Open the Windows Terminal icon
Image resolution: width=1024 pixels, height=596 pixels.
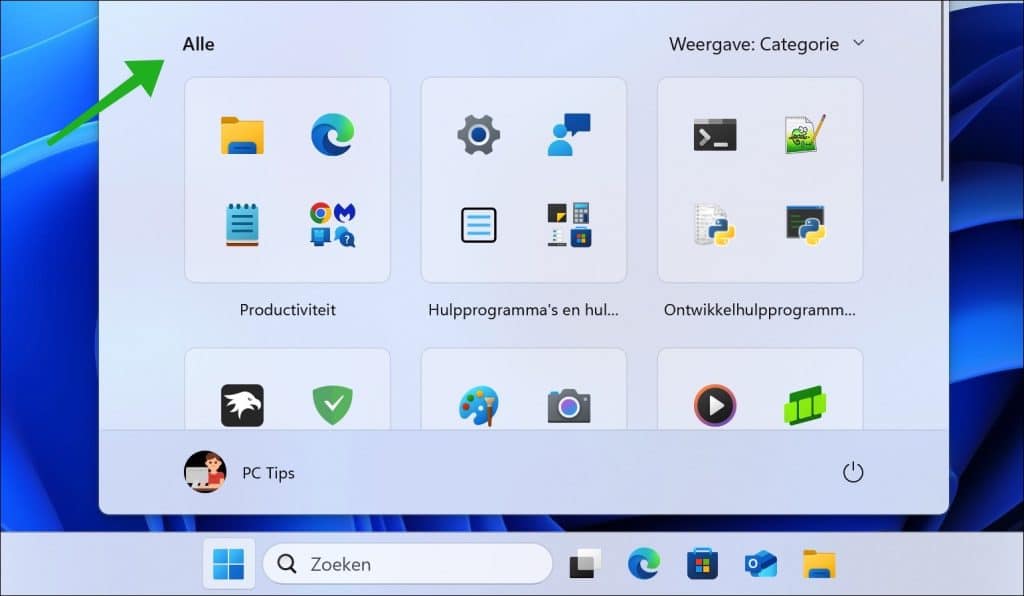pyautogui.click(x=714, y=135)
